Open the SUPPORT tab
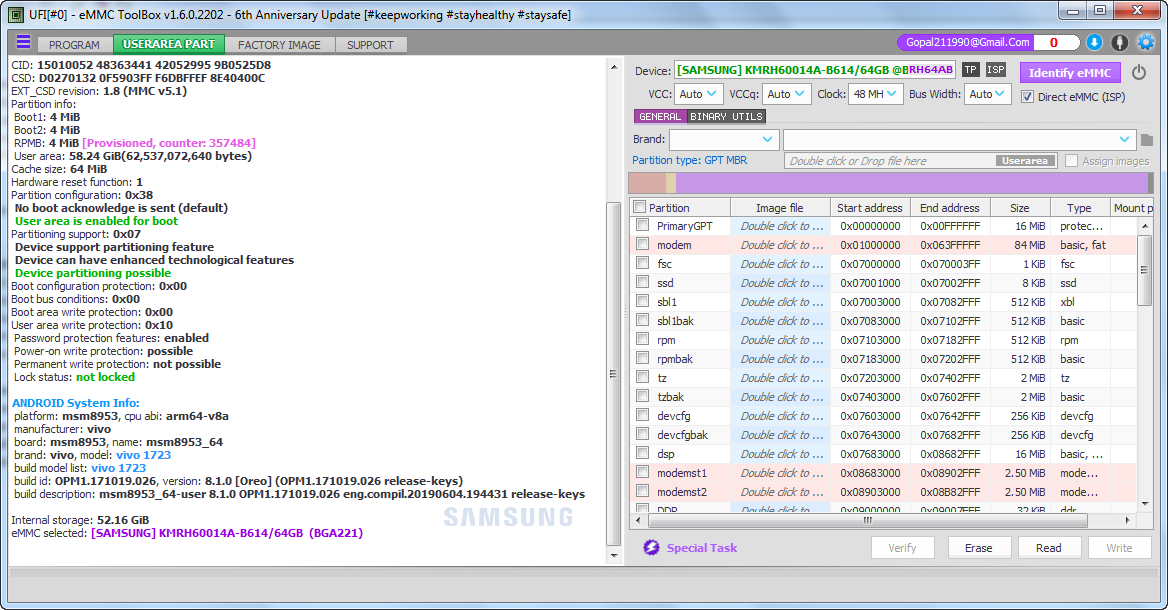1168x610 pixels. [370, 45]
